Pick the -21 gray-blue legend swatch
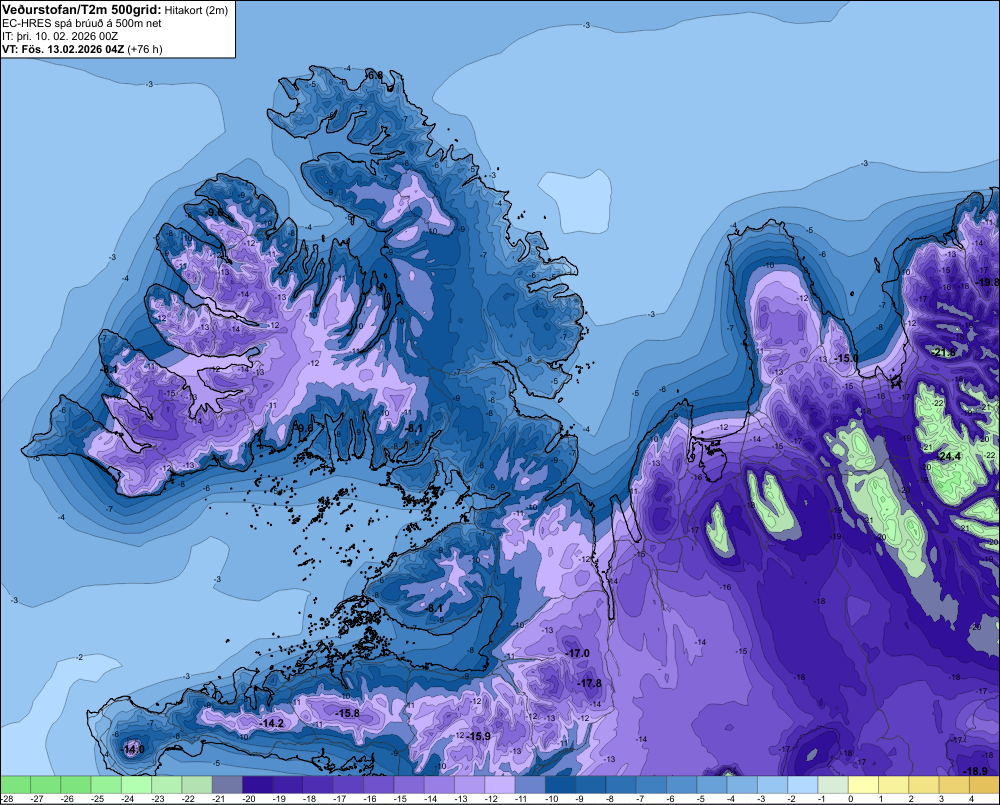Viewport: 1000px width, 805px height. [x=227, y=785]
